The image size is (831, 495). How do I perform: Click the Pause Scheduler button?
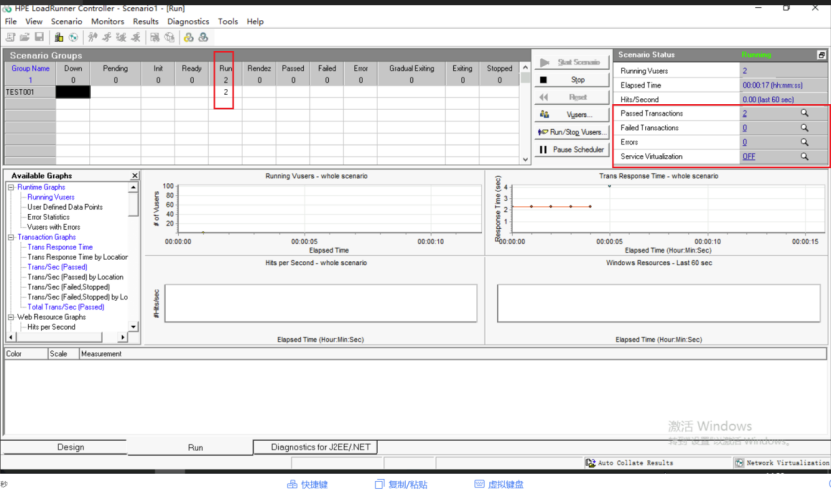point(572,149)
